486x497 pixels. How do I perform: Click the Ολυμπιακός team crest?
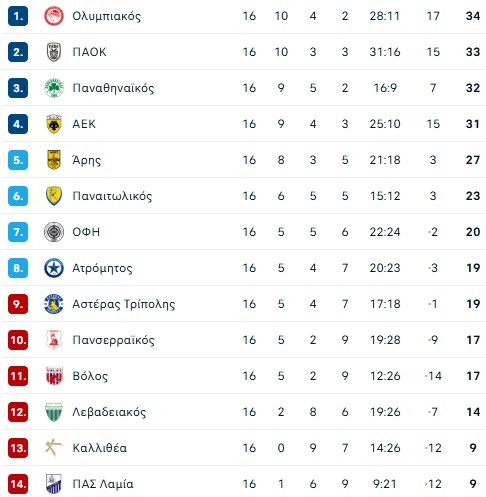click(54, 16)
